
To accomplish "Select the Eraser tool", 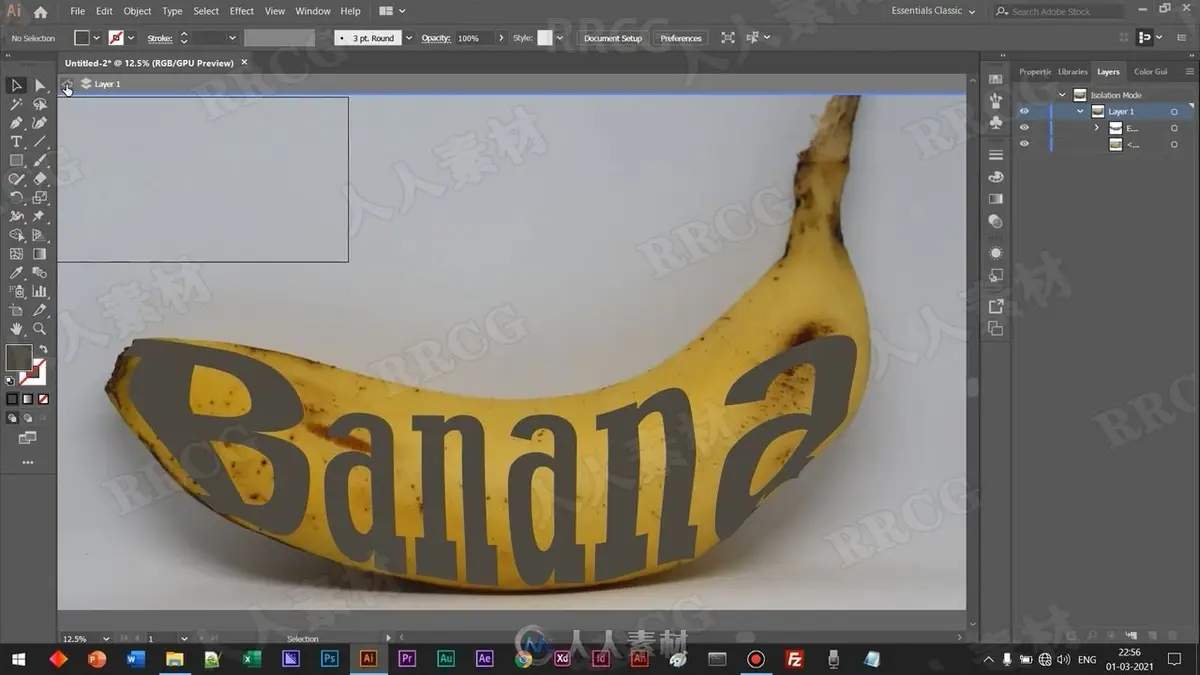I will (40, 179).
